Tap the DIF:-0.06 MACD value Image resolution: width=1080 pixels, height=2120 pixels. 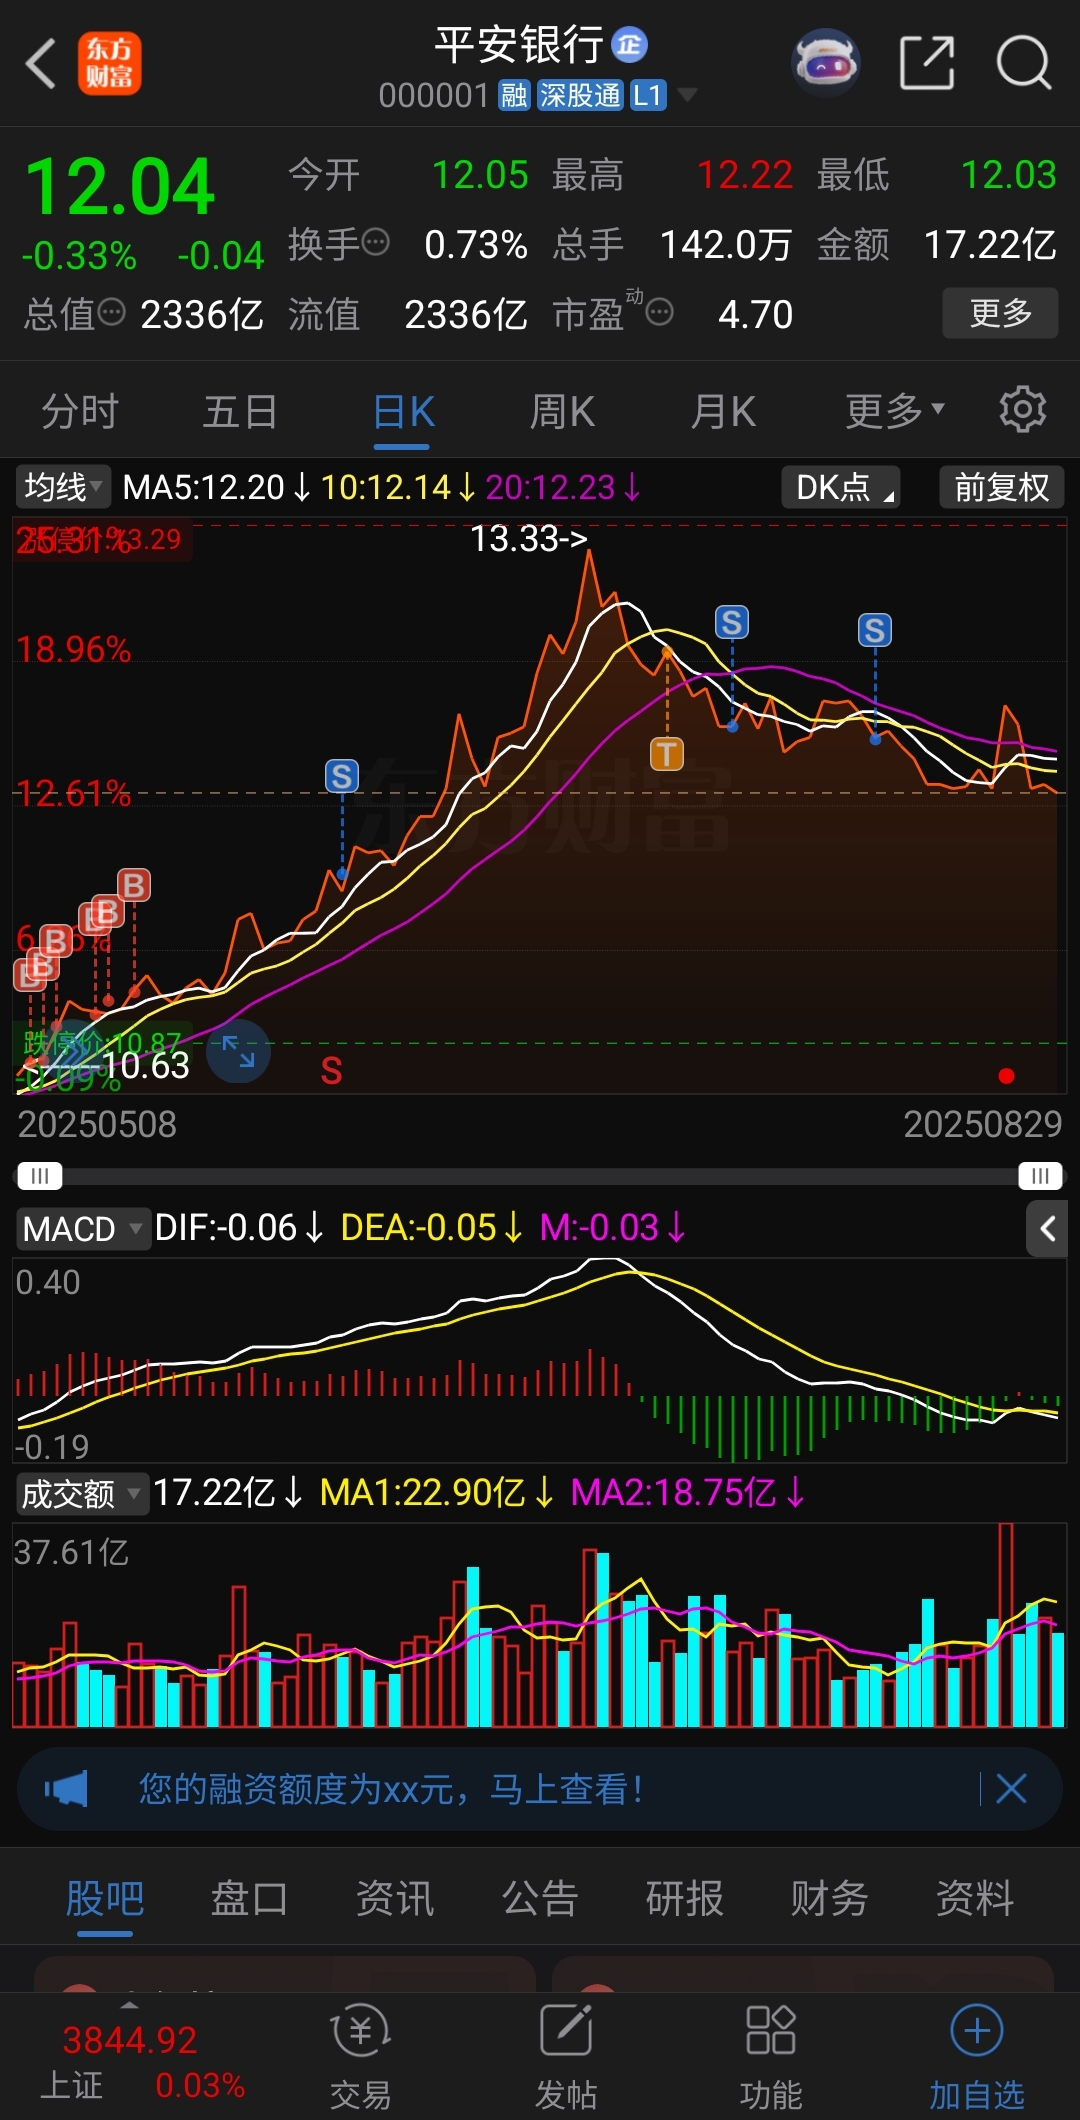pos(225,1228)
